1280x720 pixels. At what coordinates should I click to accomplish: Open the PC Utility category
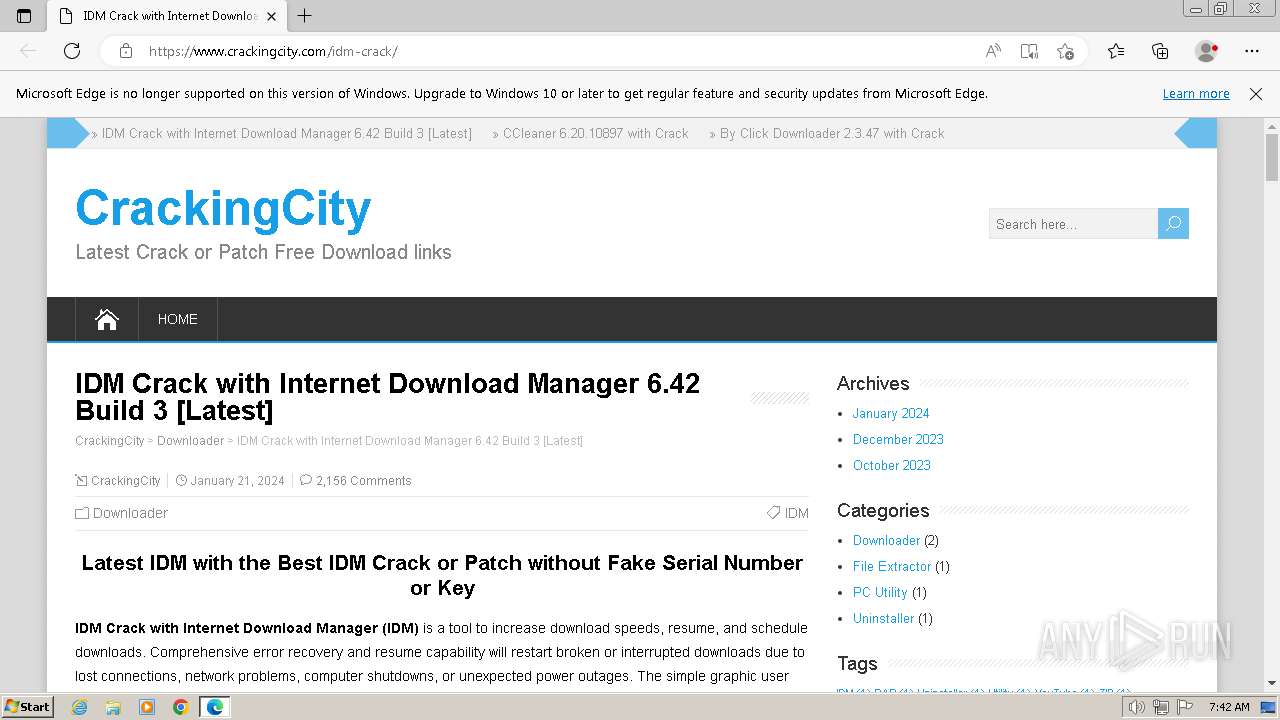pyautogui.click(x=880, y=592)
